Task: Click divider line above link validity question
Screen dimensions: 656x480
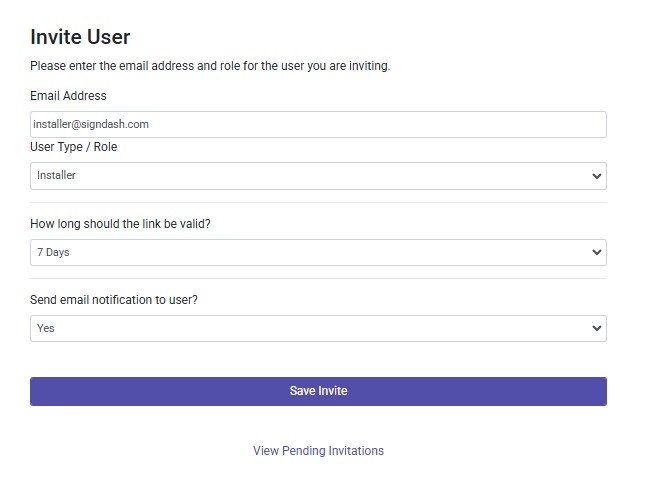Action: (x=318, y=202)
